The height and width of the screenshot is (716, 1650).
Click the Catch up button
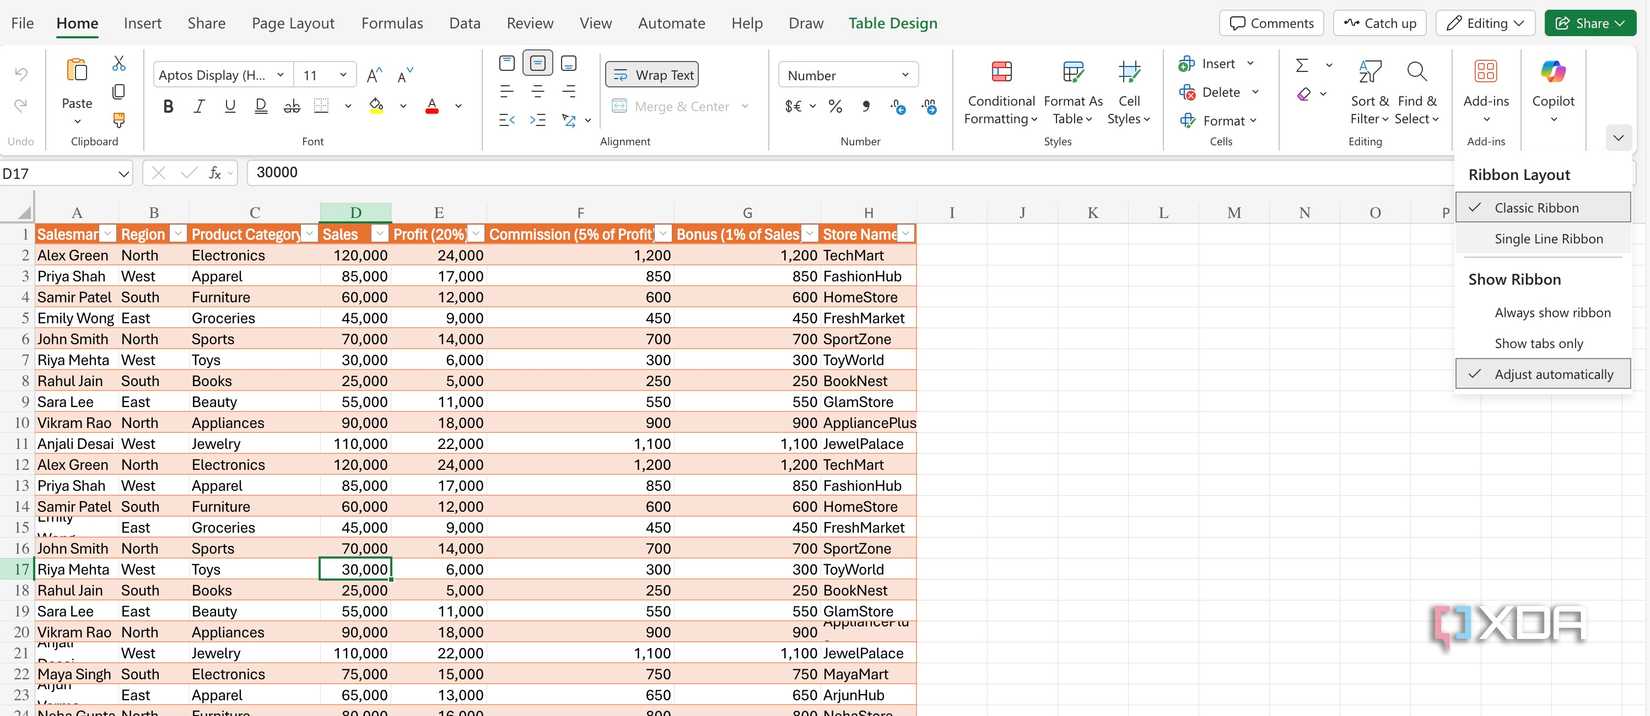tap(1380, 23)
